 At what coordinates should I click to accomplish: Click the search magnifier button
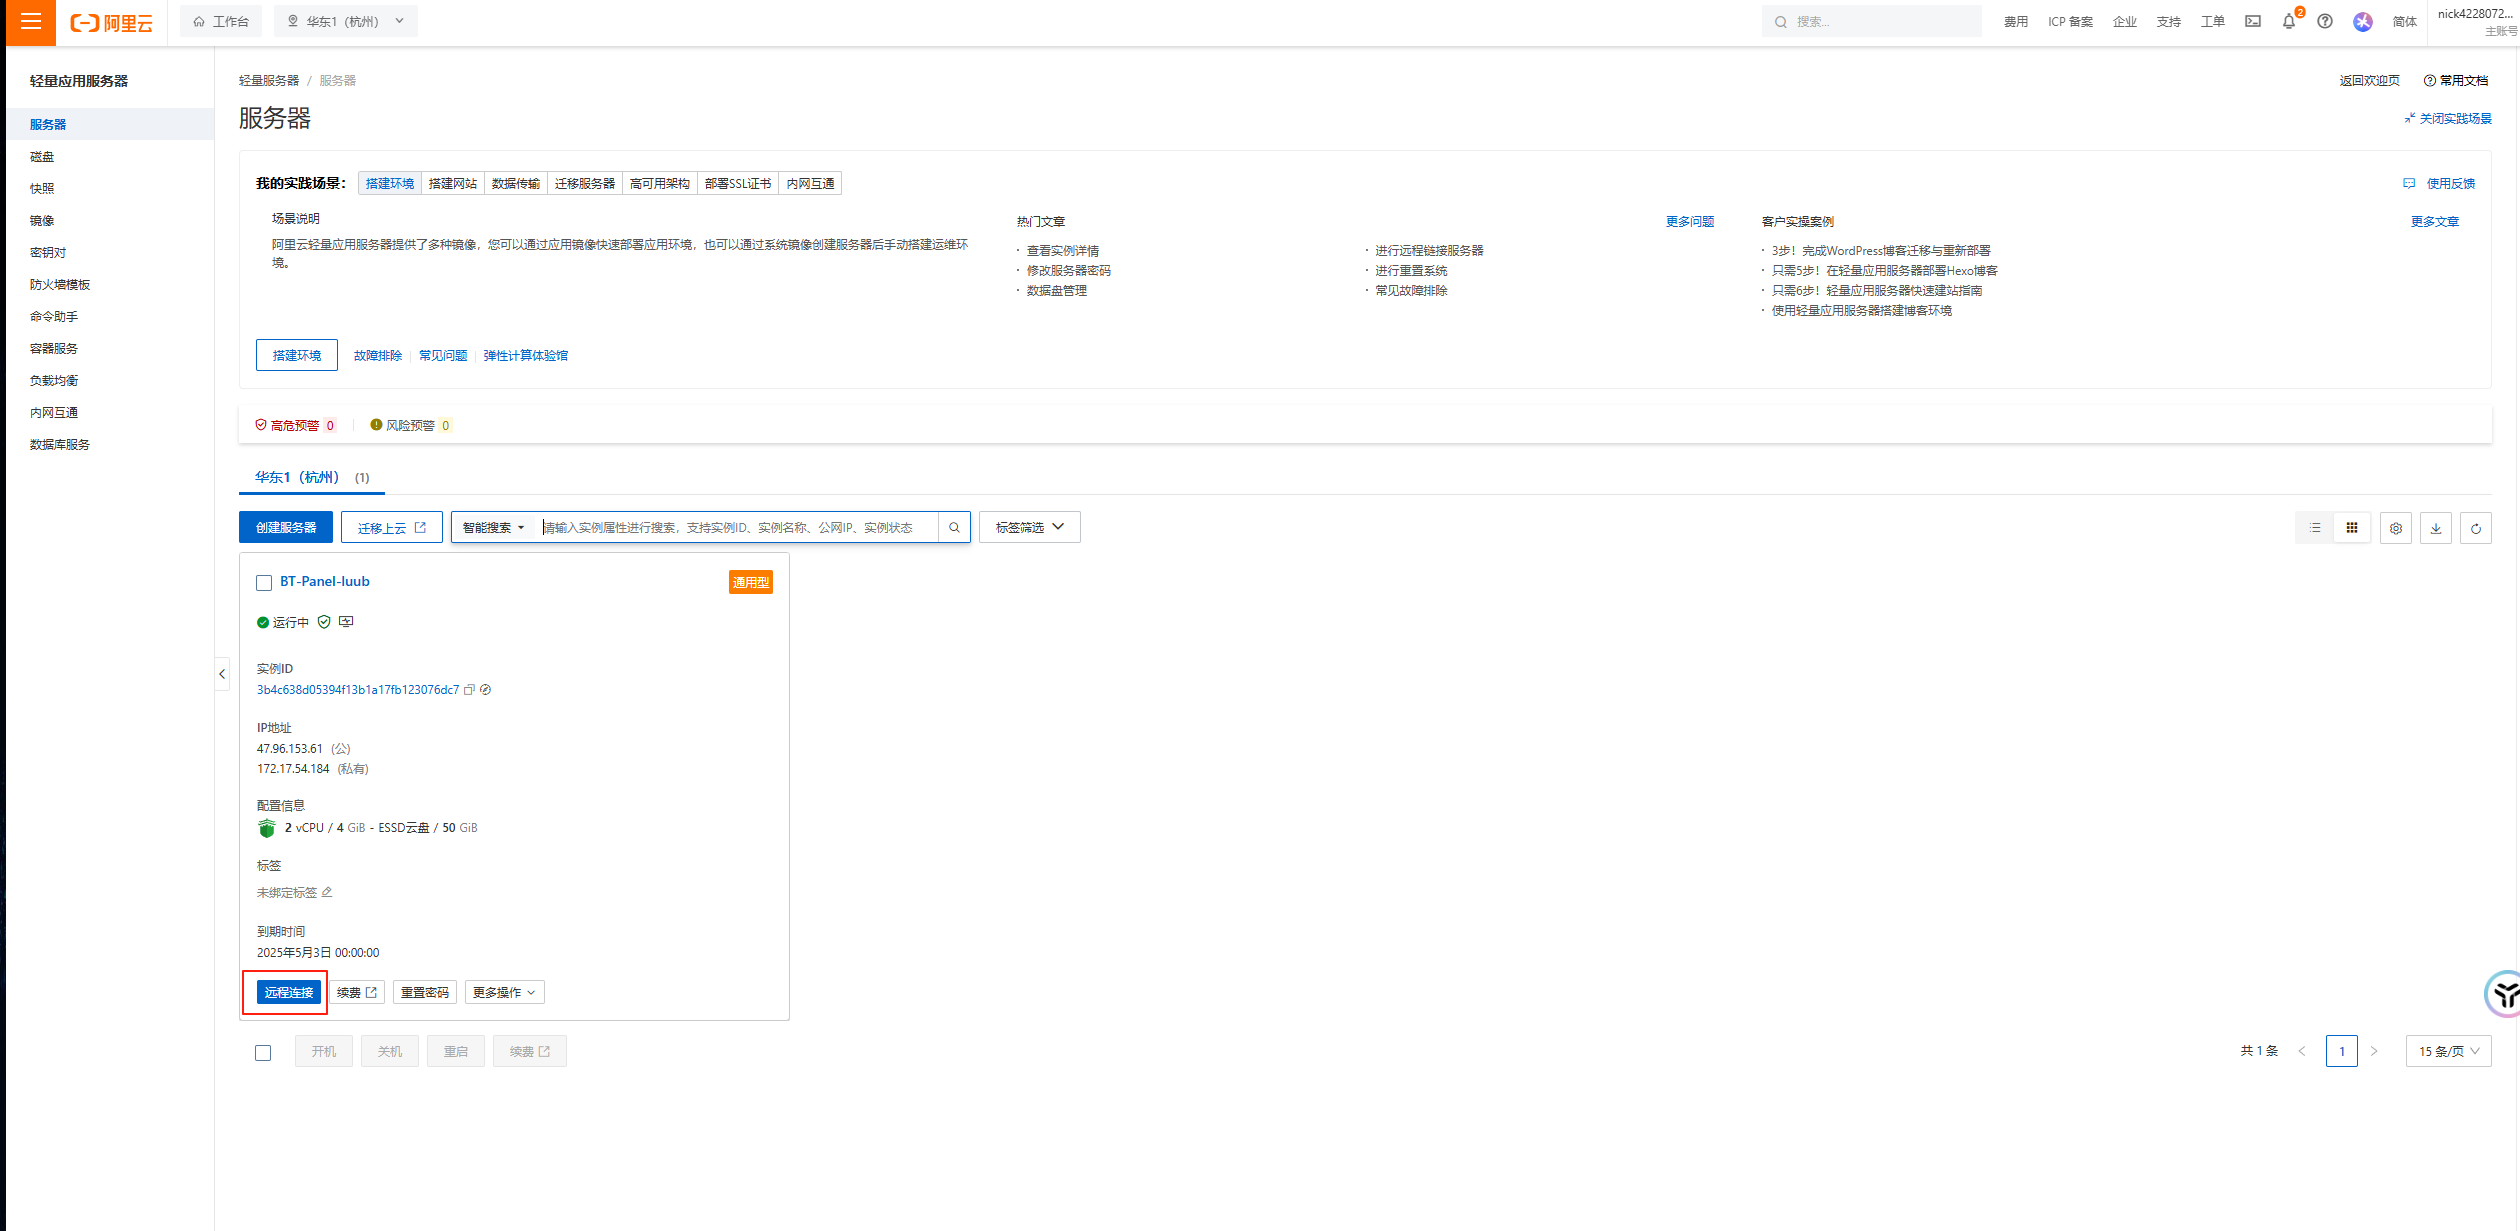click(954, 528)
